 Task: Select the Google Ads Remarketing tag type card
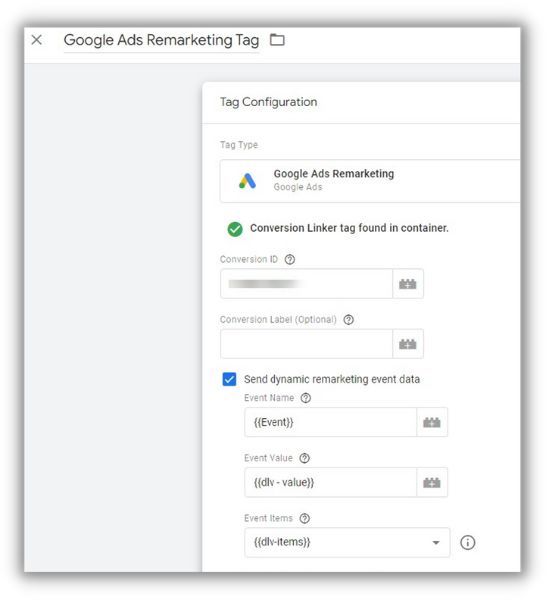(370, 181)
